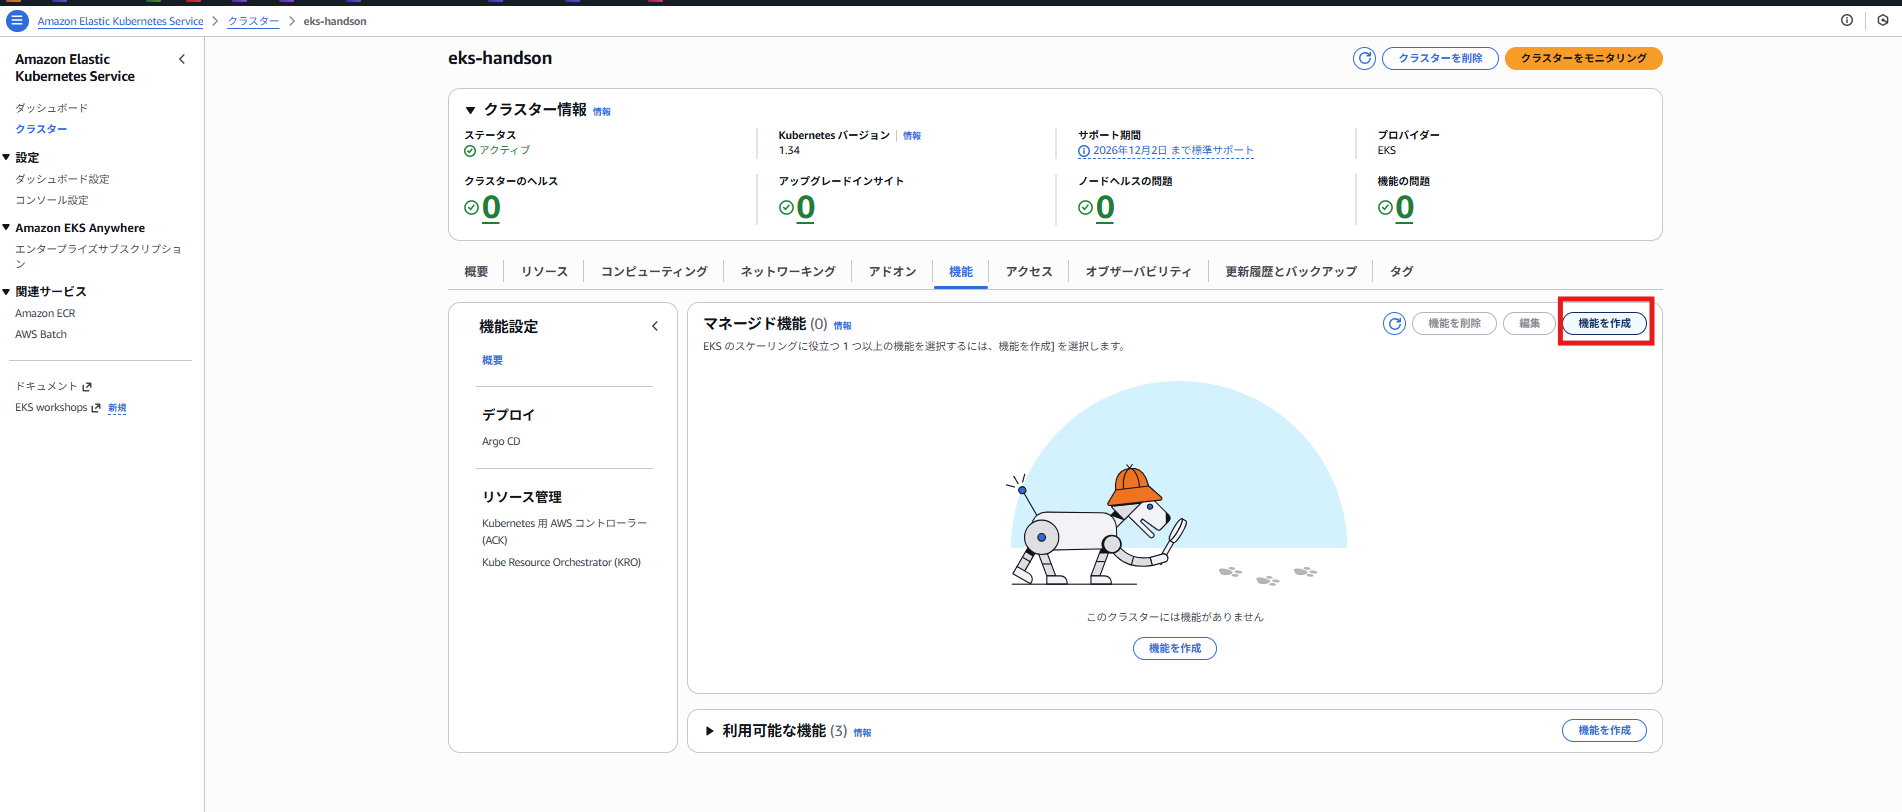Click 情報 link next to マネージド機能
The height and width of the screenshot is (812, 1902).
(x=843, y=326)
